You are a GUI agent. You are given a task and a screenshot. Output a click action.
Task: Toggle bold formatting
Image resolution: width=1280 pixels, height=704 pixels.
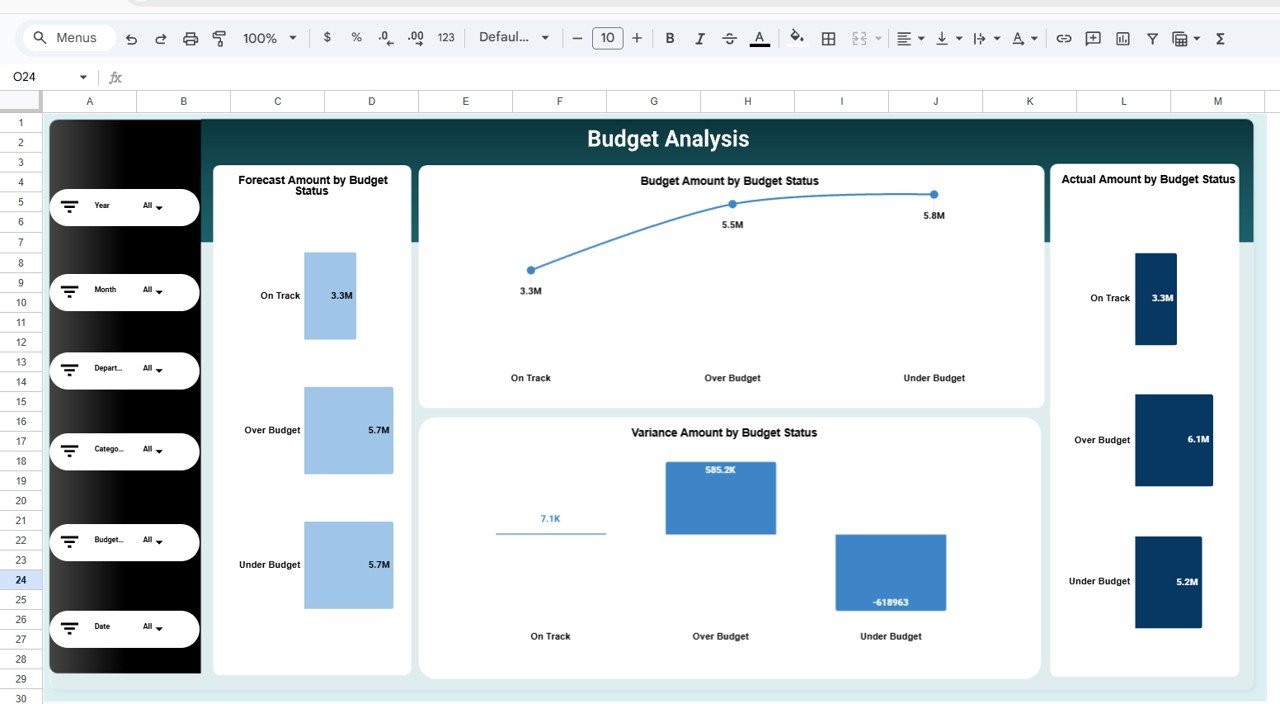click(669, 38)
